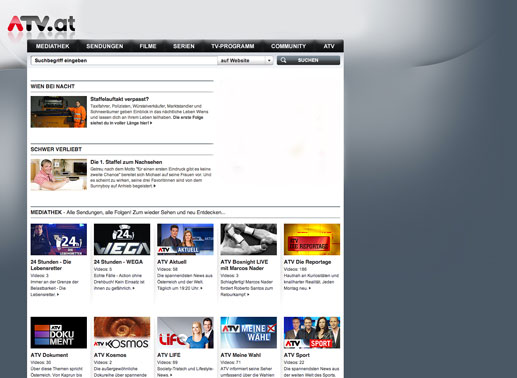The image size is (517, 378).
Task: Click 'ATV LIFE' title link
Action: tap(169, 355)
